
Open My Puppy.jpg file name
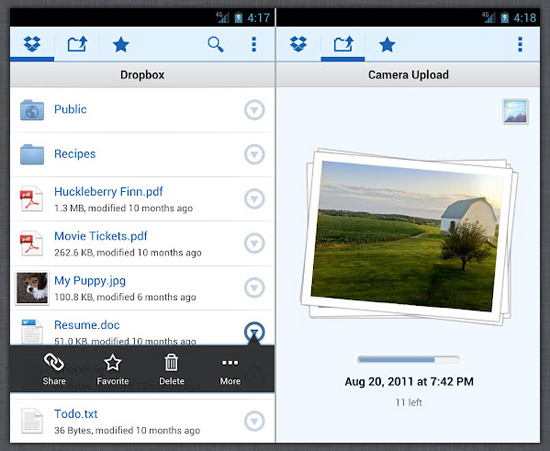(x=90, y=281)
